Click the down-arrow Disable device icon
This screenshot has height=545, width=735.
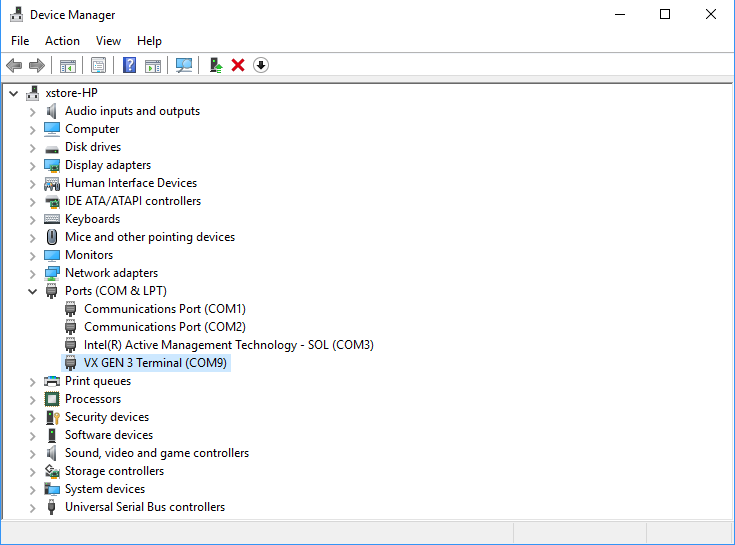click(261, 65)
